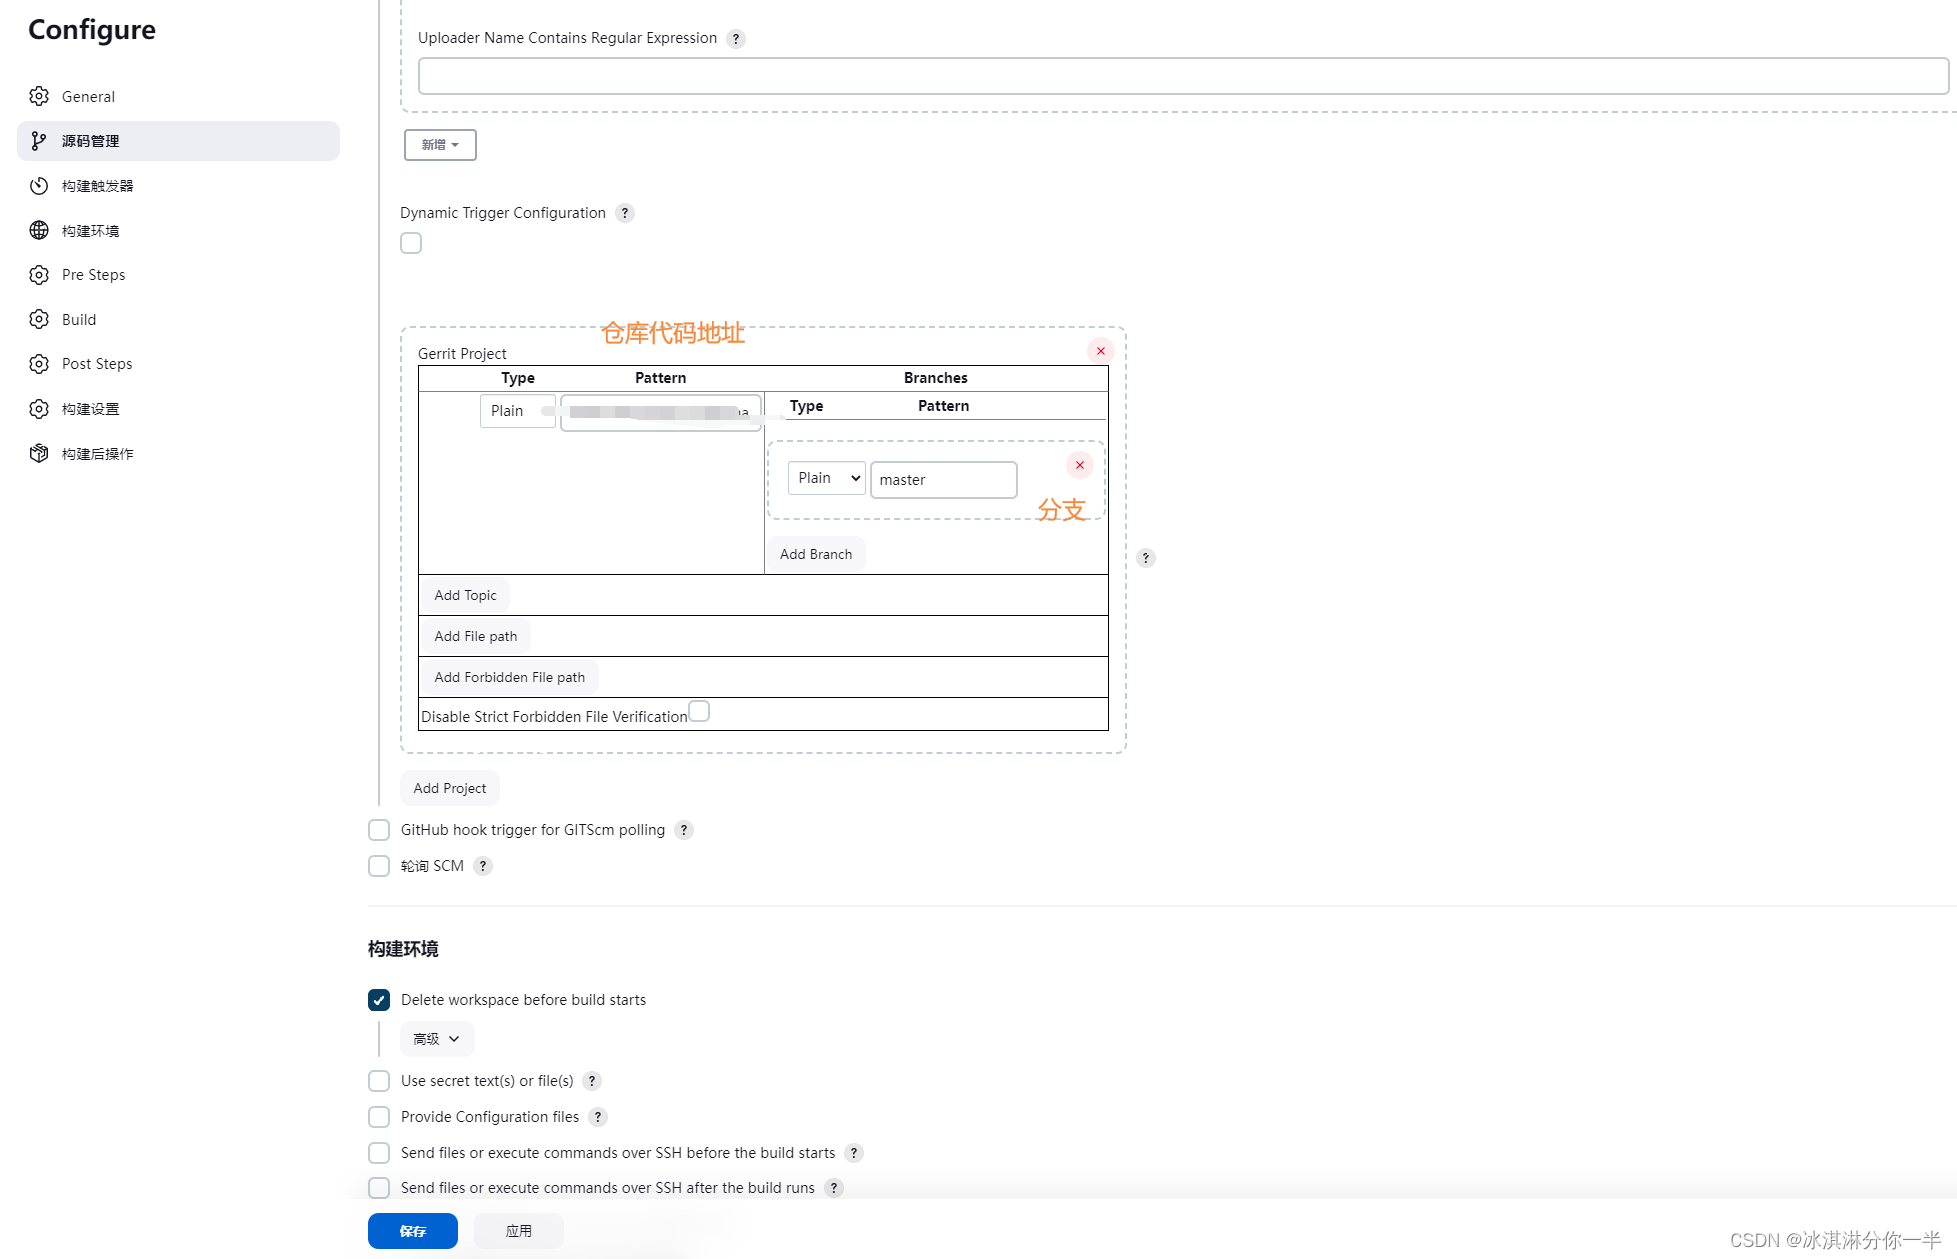Click the Post Steps settings icon
The image size is (1957, 1259).
pyautogui.click(x=40, y=364)
